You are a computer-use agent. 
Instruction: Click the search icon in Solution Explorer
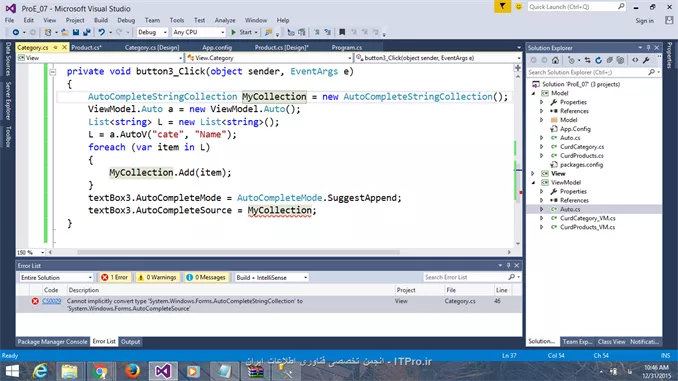(x=652, y=72)
